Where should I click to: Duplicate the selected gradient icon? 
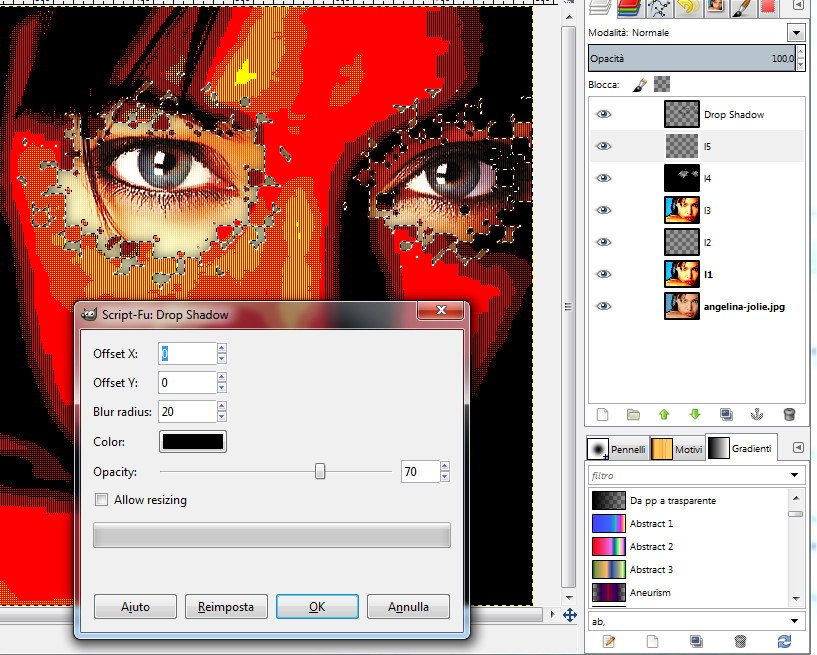[696, 641]
